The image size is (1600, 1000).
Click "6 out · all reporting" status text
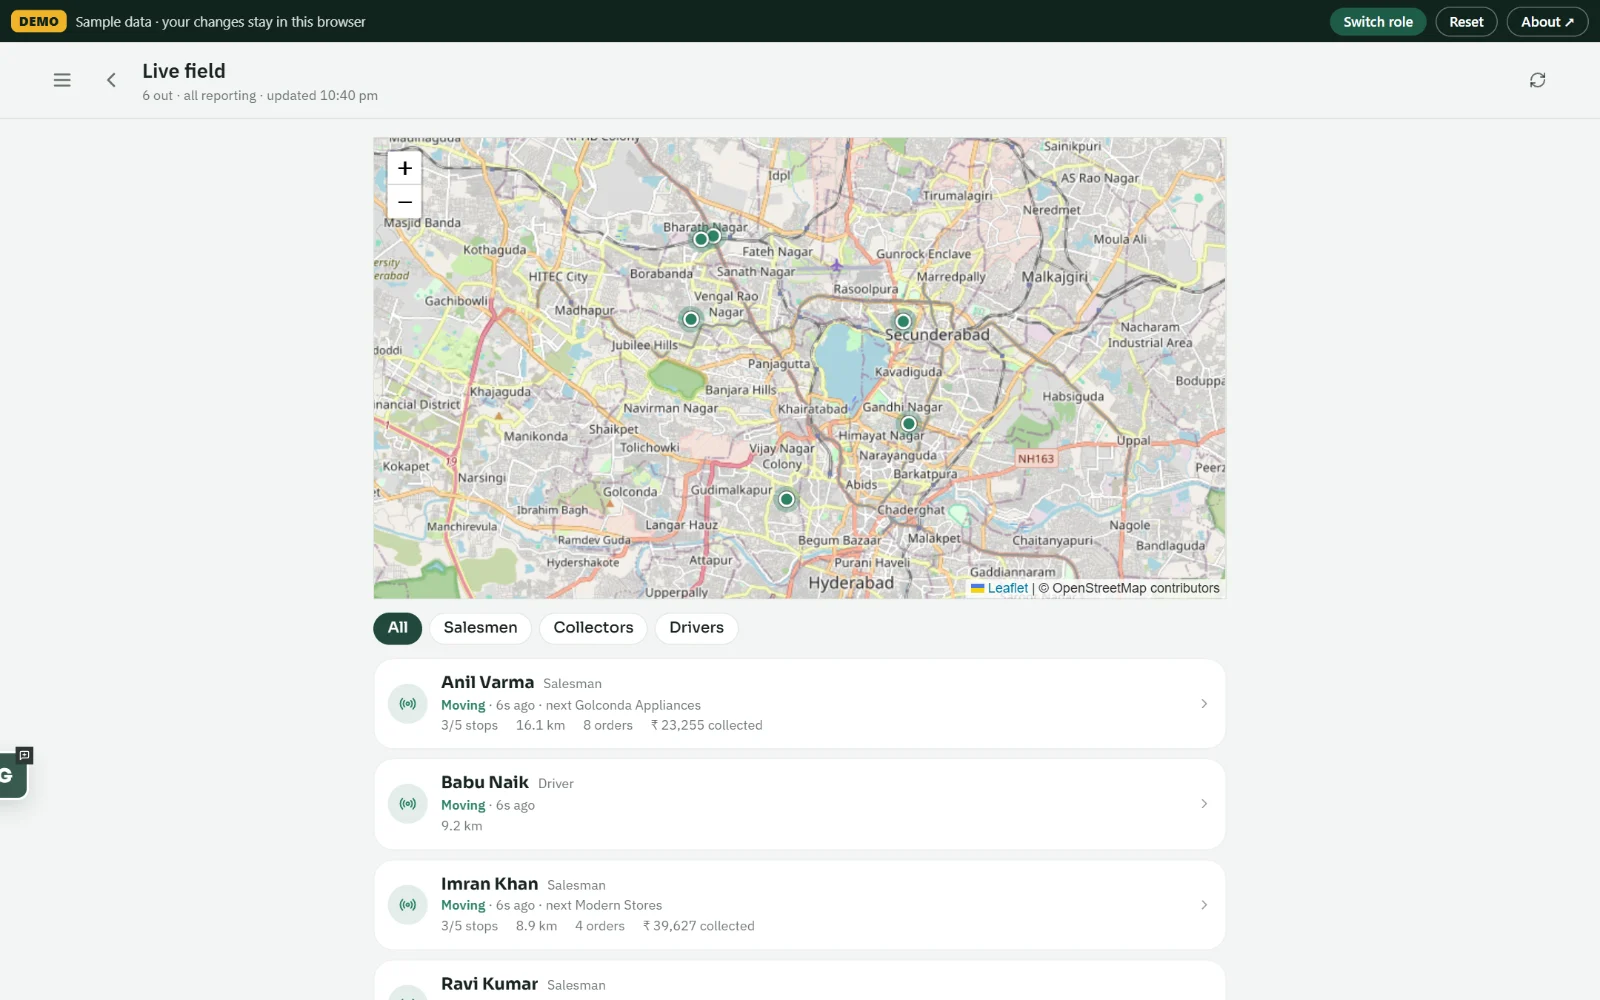pos(199,96)
